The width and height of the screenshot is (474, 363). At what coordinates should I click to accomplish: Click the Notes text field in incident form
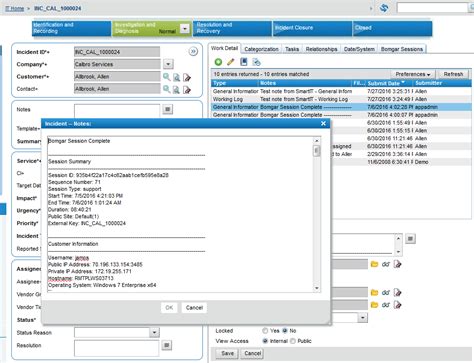click(117, 111)
